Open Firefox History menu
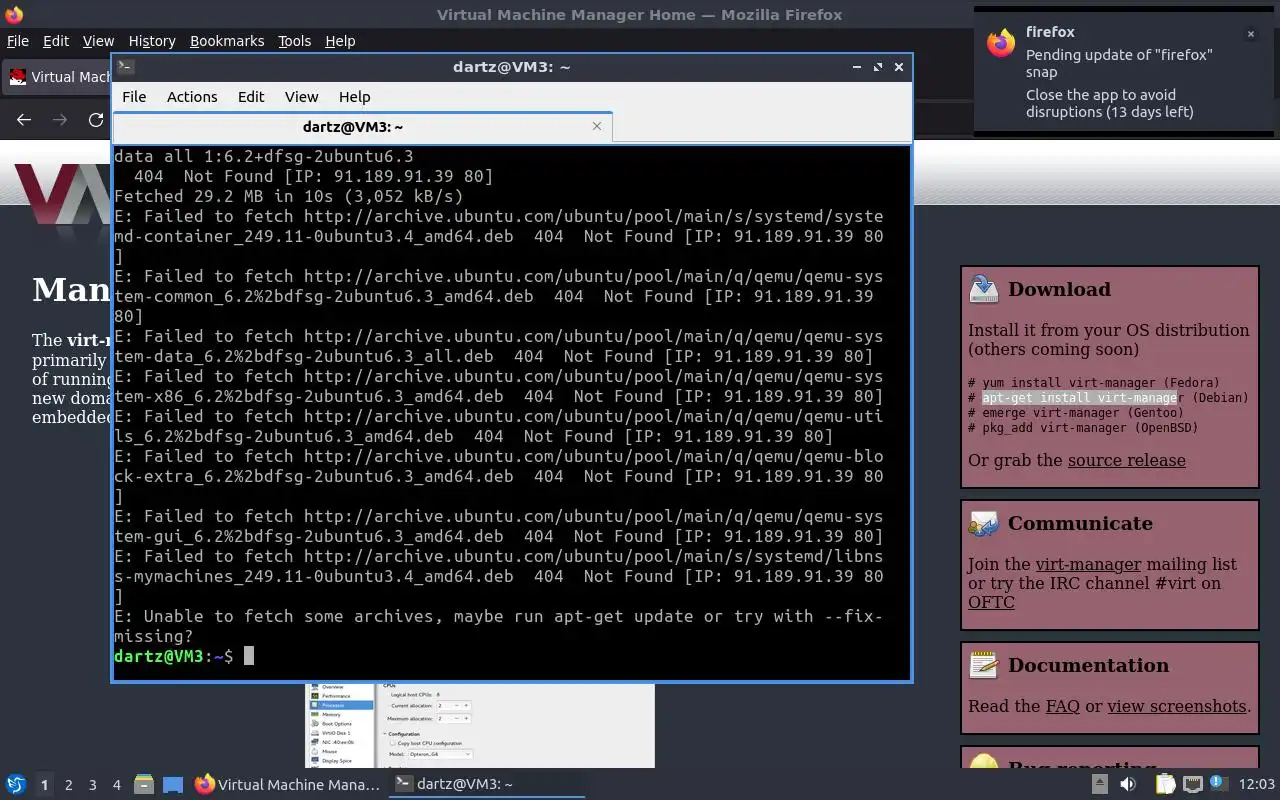 [152, 41]
